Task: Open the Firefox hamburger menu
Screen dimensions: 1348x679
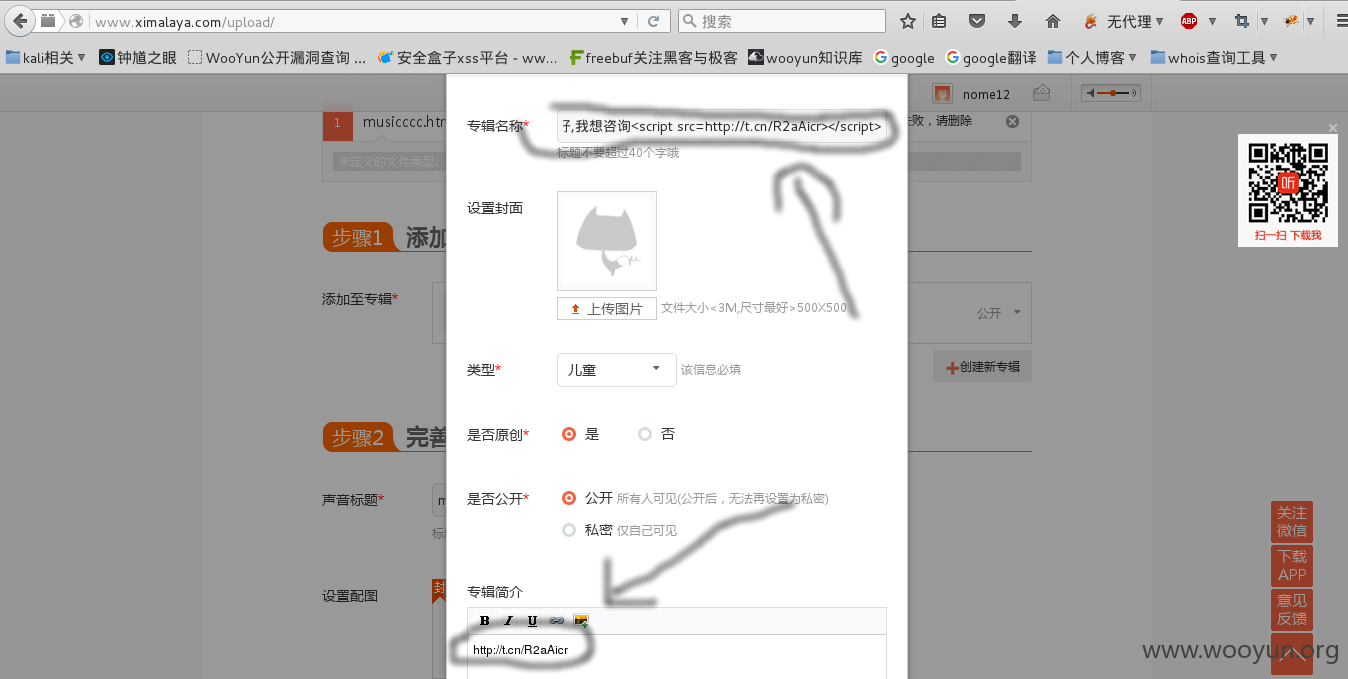Action: (x=1341, y=21)
